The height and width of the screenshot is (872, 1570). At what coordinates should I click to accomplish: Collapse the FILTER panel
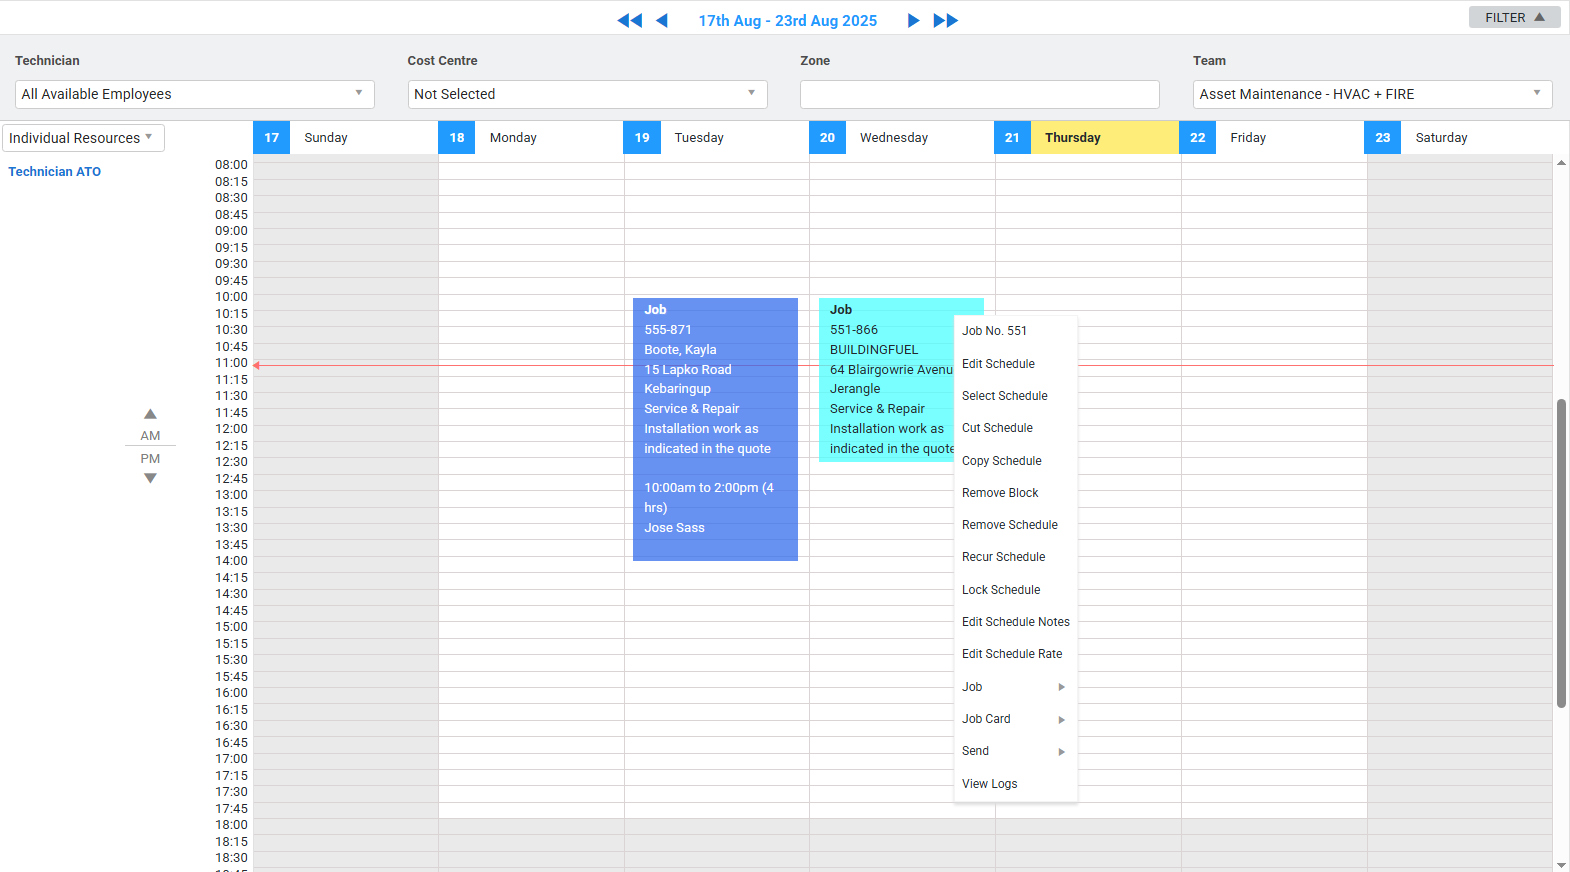tap(1514, 17)
